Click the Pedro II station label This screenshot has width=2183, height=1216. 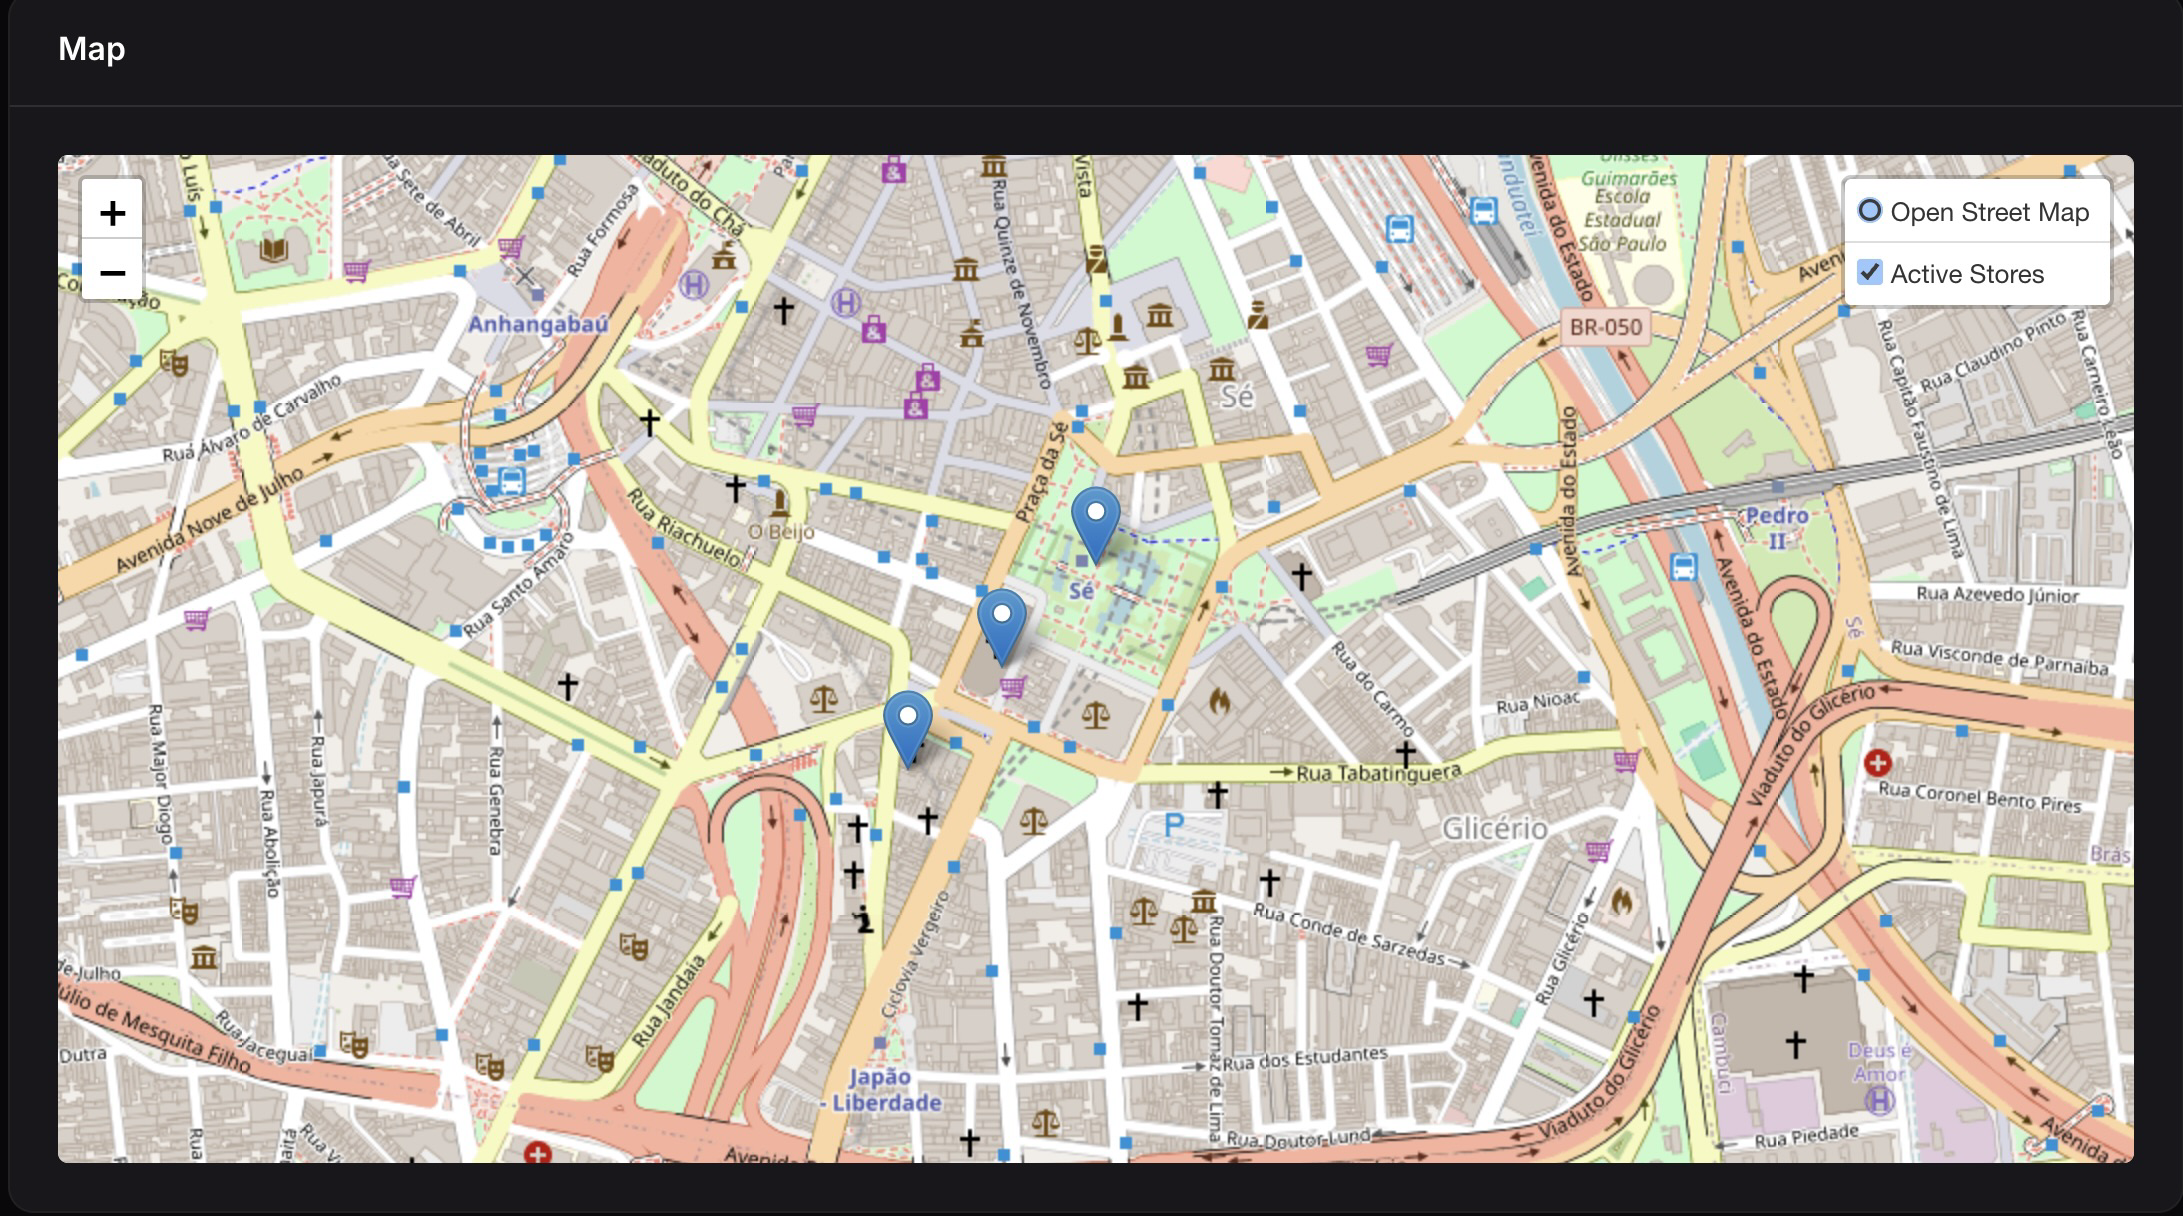[1776, 528]
